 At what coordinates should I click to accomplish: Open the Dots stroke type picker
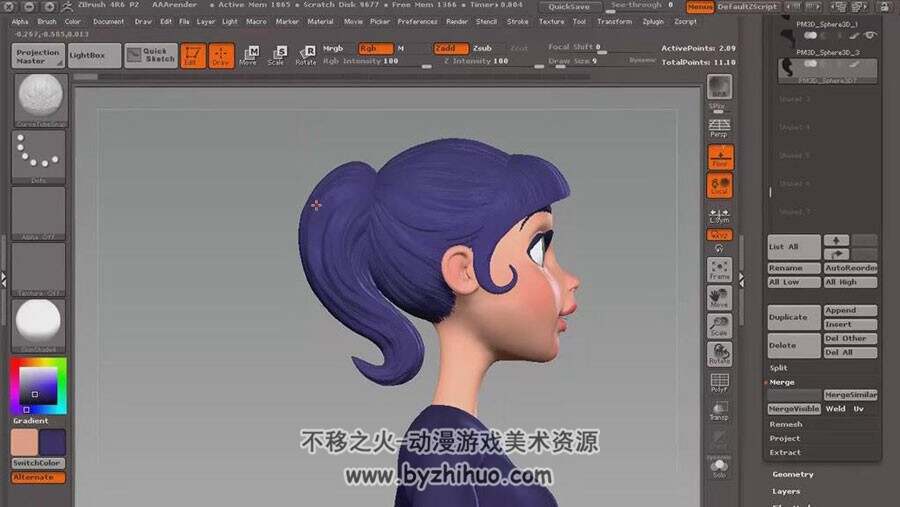(40, 157)
